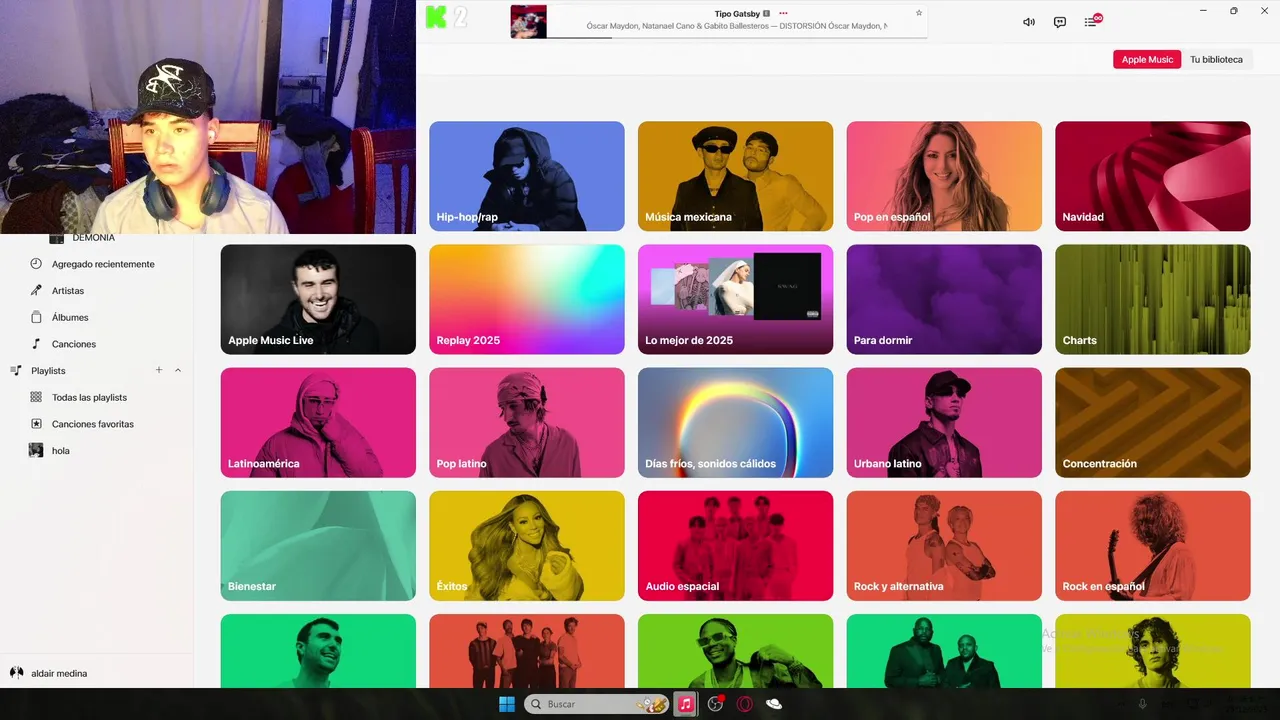Open the DEMONIA sidebar item
The width and height of the screenshot is (1280, 720).
pos(93,238)
